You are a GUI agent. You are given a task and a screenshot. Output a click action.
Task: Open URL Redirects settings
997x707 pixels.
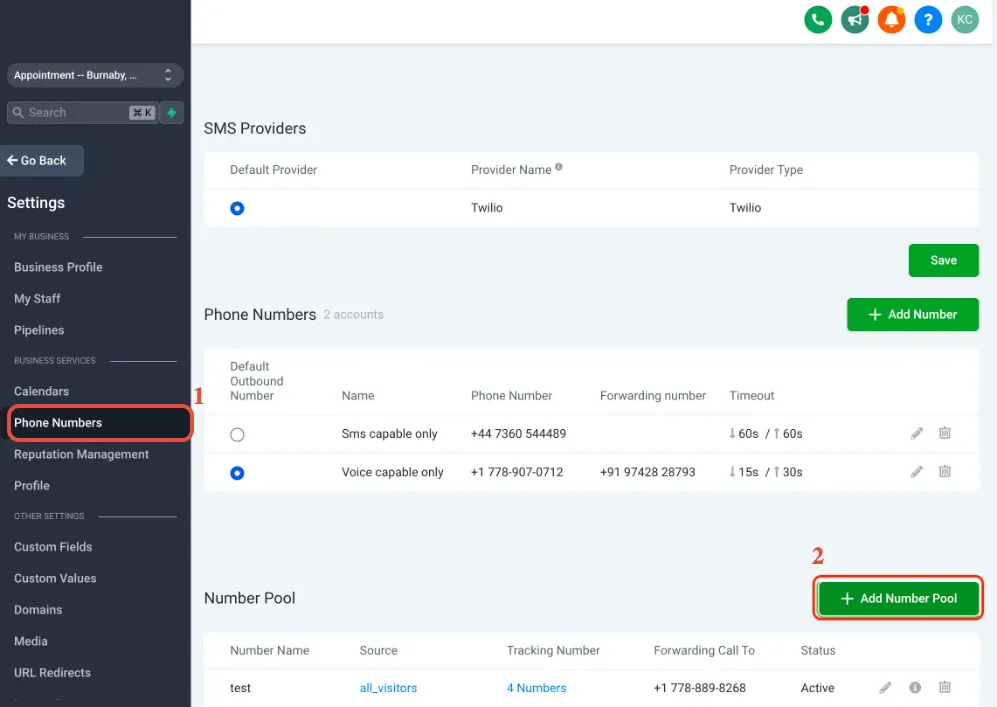53,672
